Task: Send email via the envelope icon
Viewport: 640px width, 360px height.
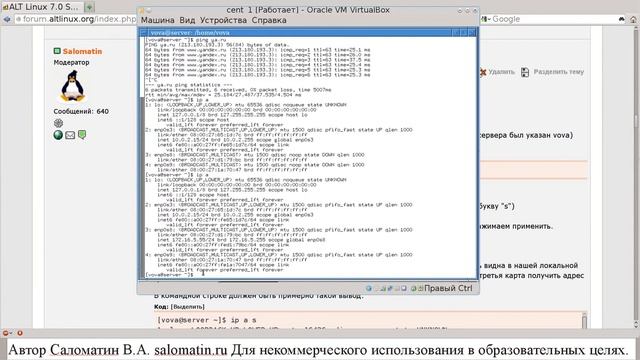Action: click(x=70, y=135)
